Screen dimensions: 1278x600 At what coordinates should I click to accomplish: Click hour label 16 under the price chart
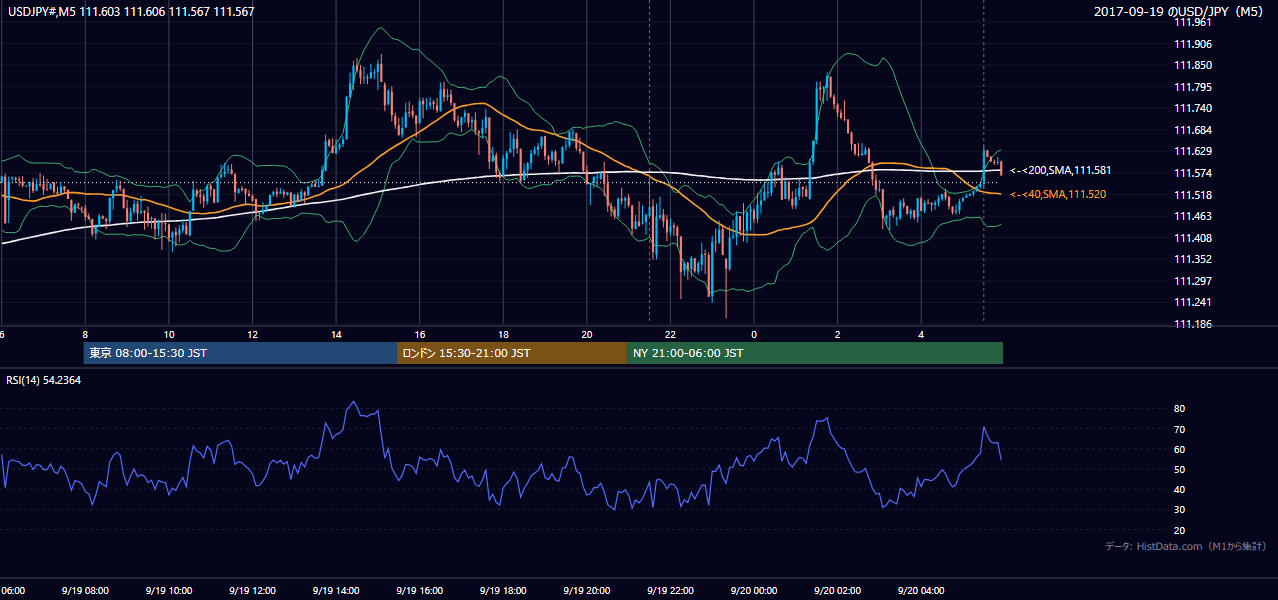point(420,335)
